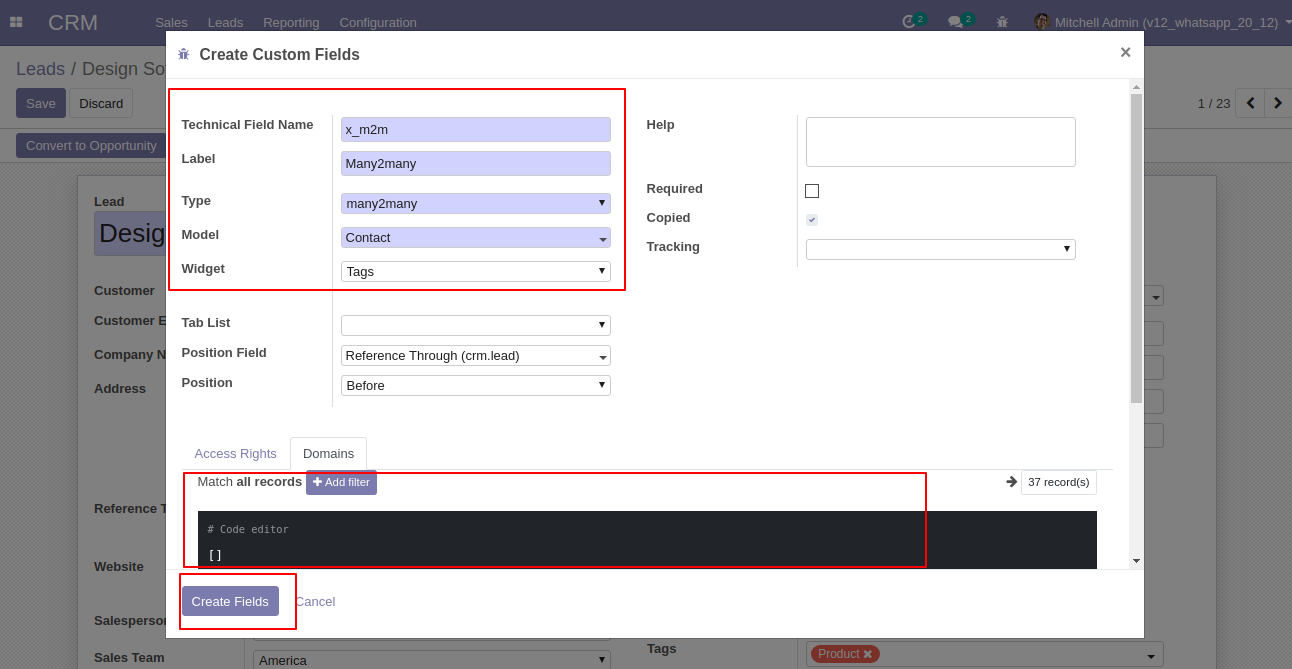Open the apps grid menu icon
The image size is (1292, 669).
[16, 22]
